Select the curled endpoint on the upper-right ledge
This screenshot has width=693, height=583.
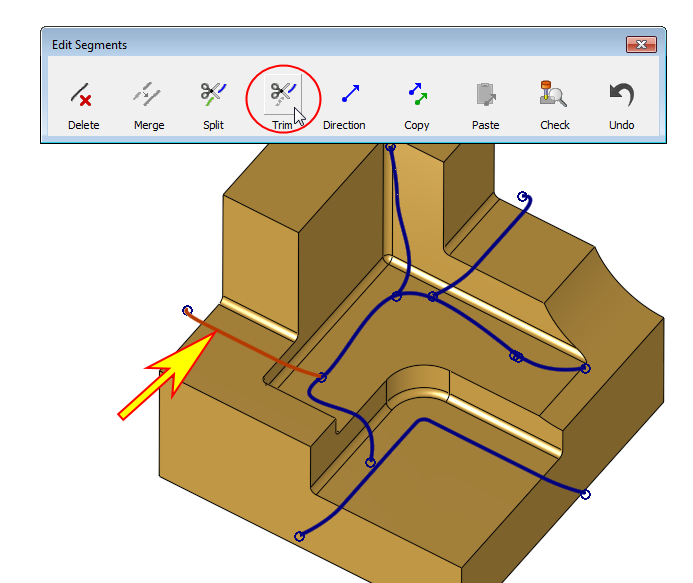tap(522, 198)
